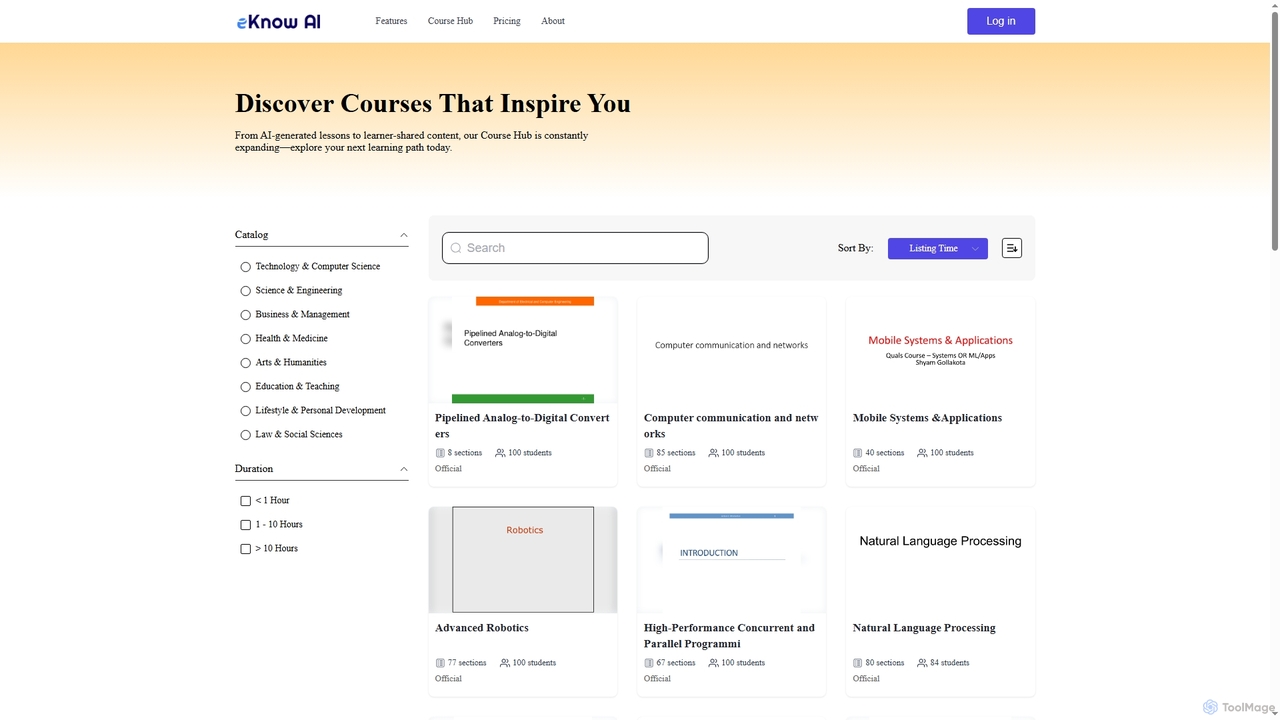The width and height of the screenshot is (1280, 720).
Task: Select Business & Management category
Action: 245,315
